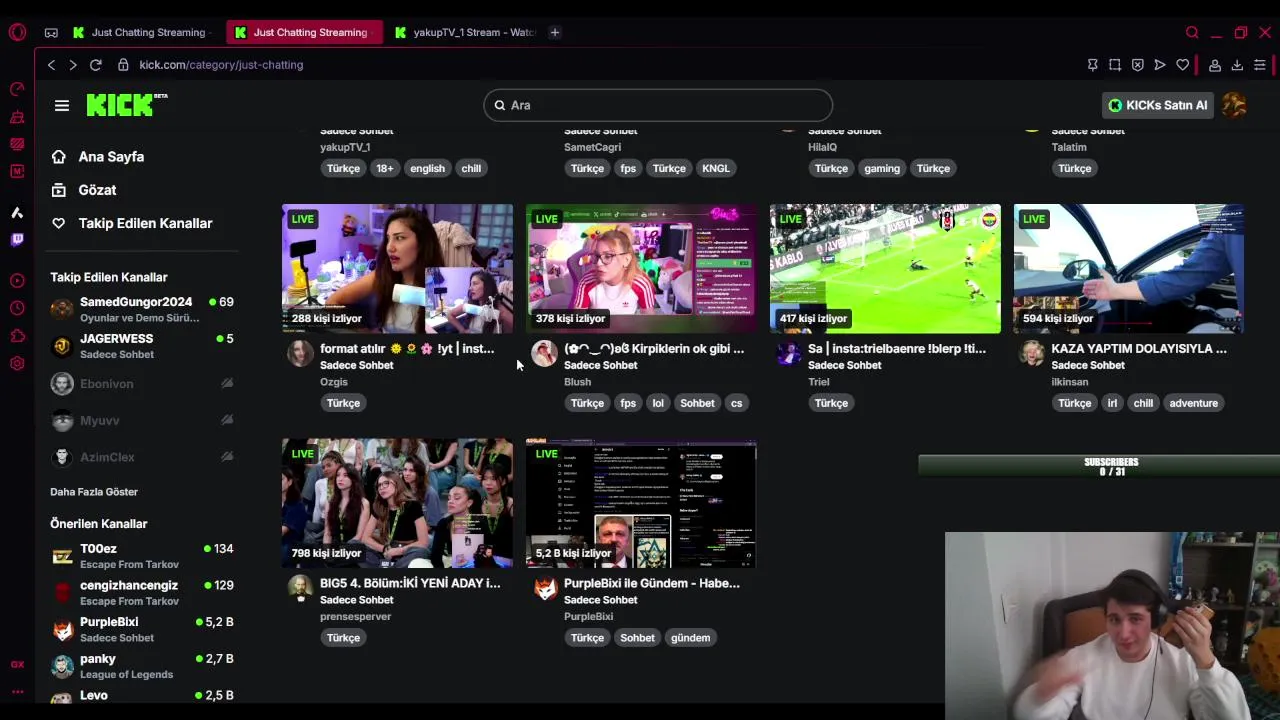Click the 'KICKs Satın Al' button
The image size is (1280, 720).
click(1157, 105)
